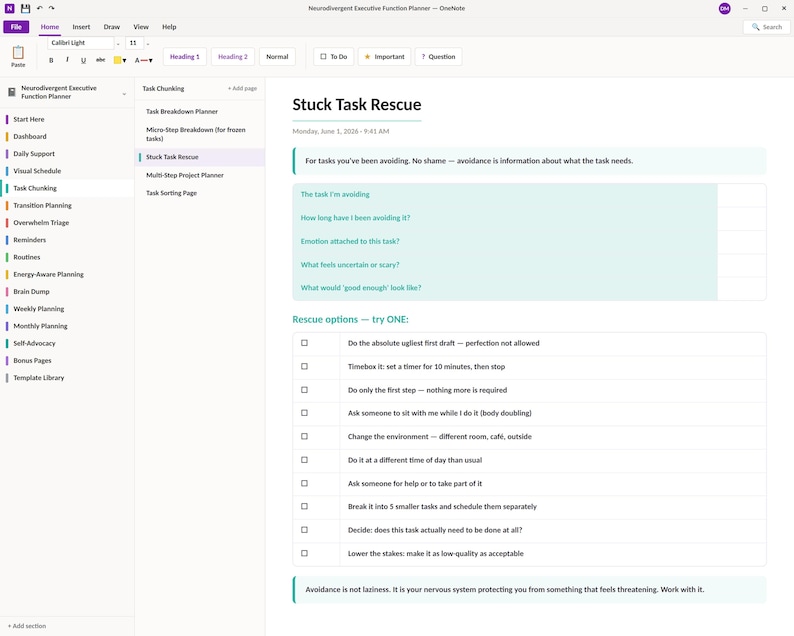Check 'Do only the first step' box
The height and width of the screenshot is (636, 794).
tap(304, 390)
